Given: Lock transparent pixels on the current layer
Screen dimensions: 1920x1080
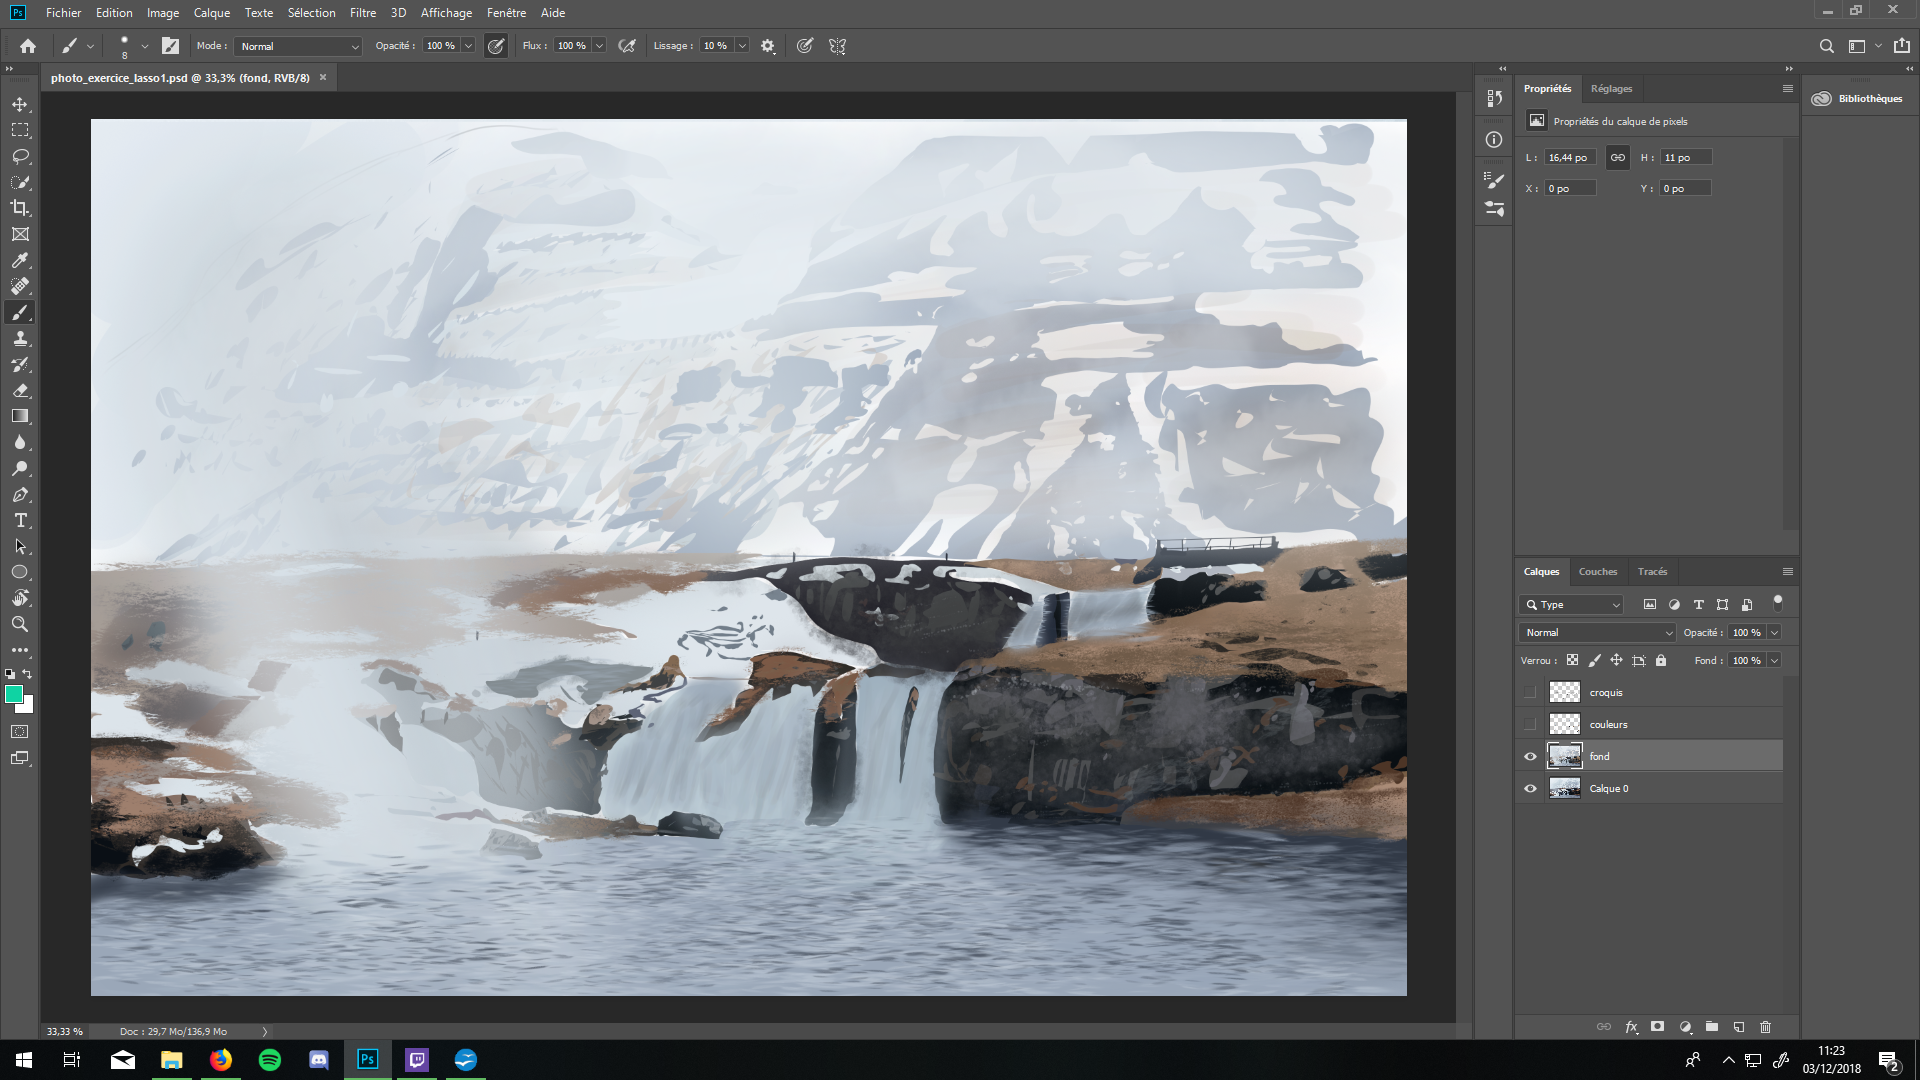Looking at the screenshot, I should click(x=1572, y=660).
